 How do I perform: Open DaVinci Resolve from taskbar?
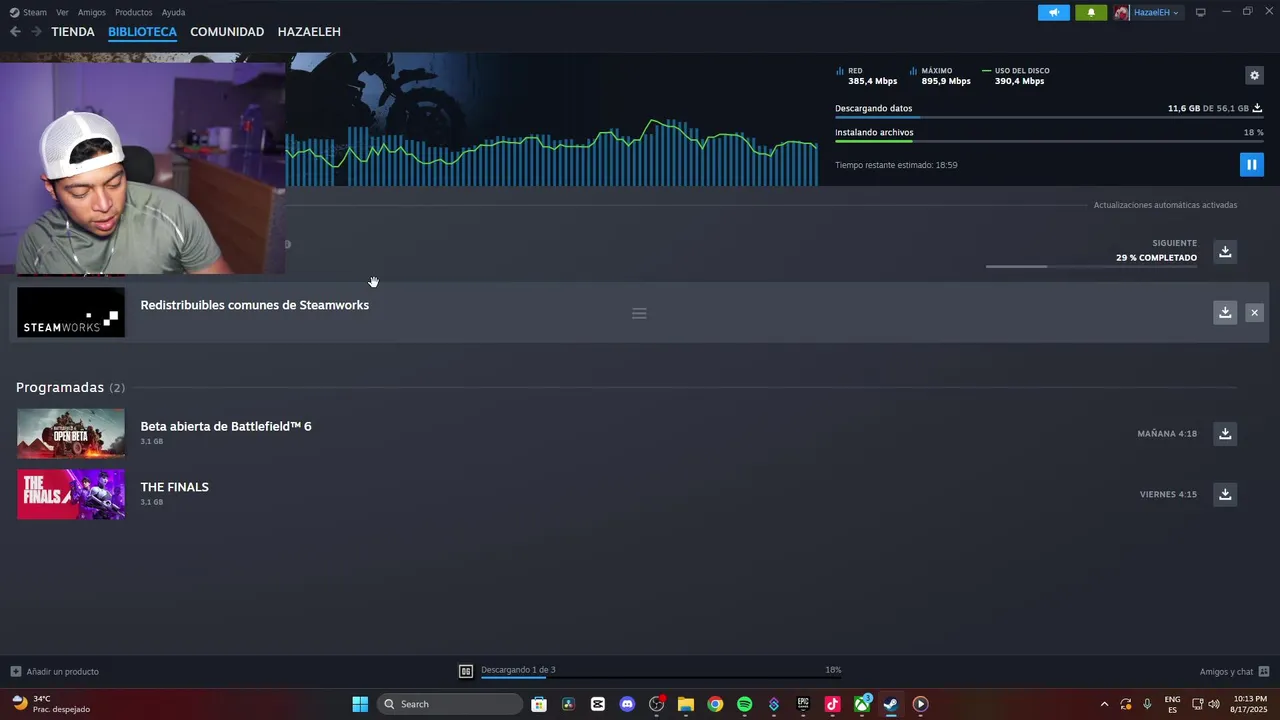coord(568,704)
